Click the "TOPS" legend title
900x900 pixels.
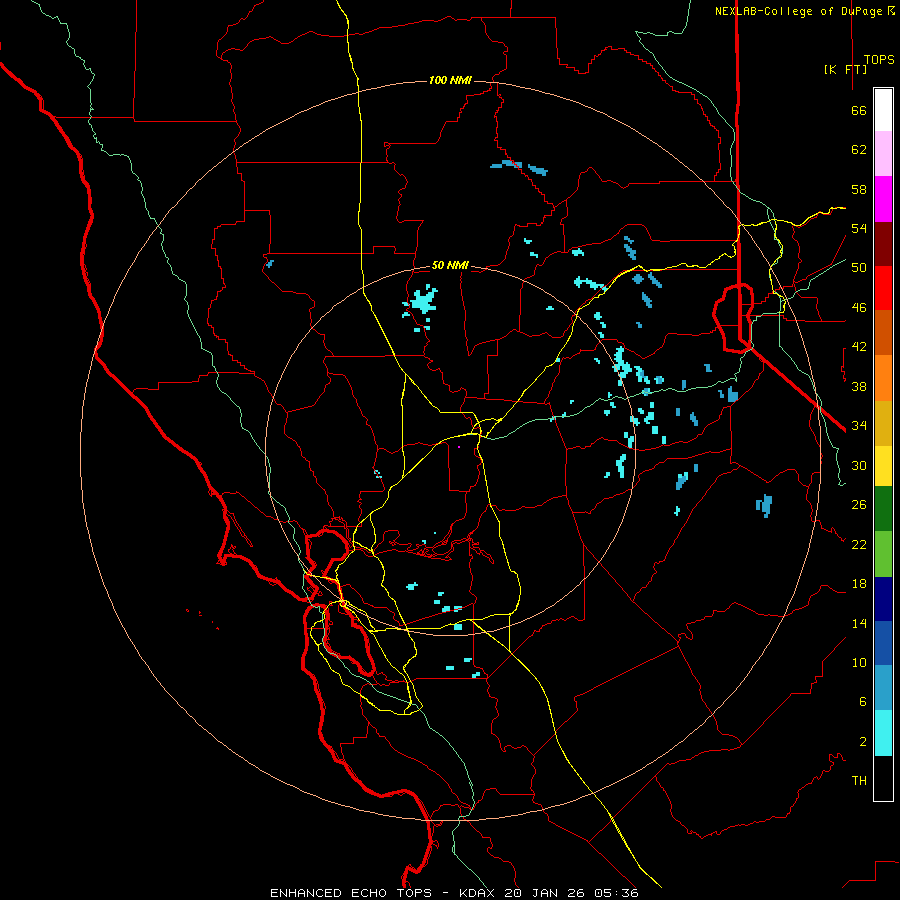pos(879,59)
